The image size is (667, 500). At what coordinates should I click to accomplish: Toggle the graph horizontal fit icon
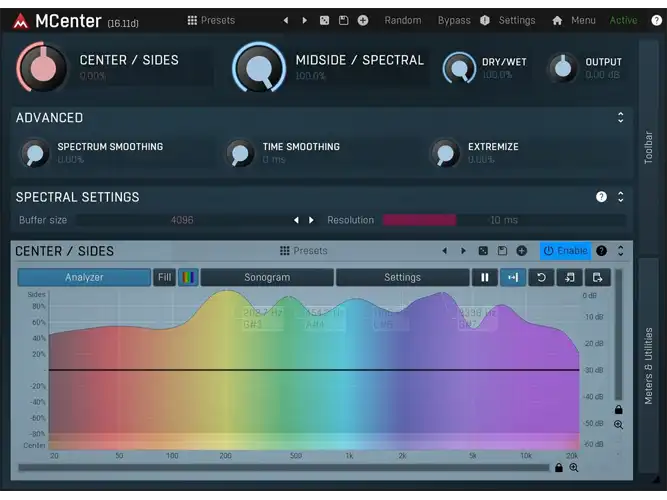click(x=513, y=277)
